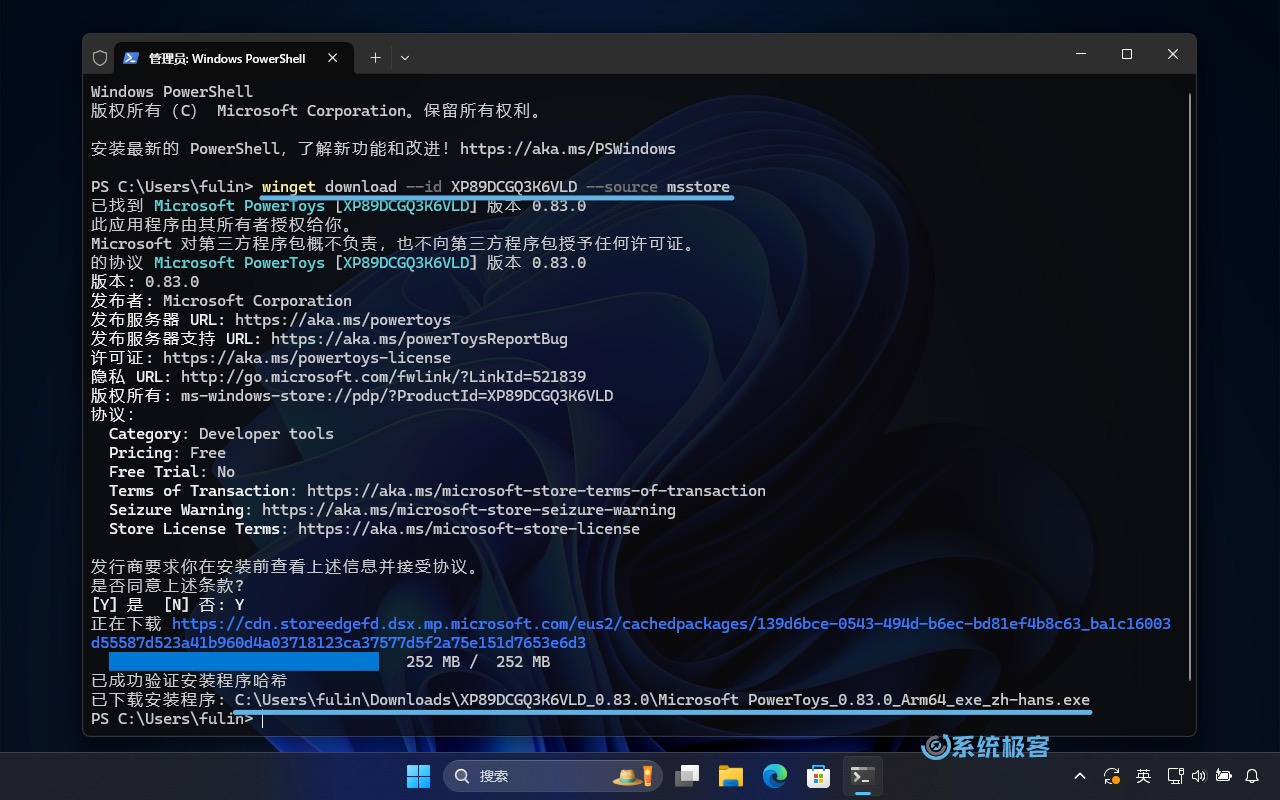Click the 'Category: Developer tools' line

coord(221,434)
